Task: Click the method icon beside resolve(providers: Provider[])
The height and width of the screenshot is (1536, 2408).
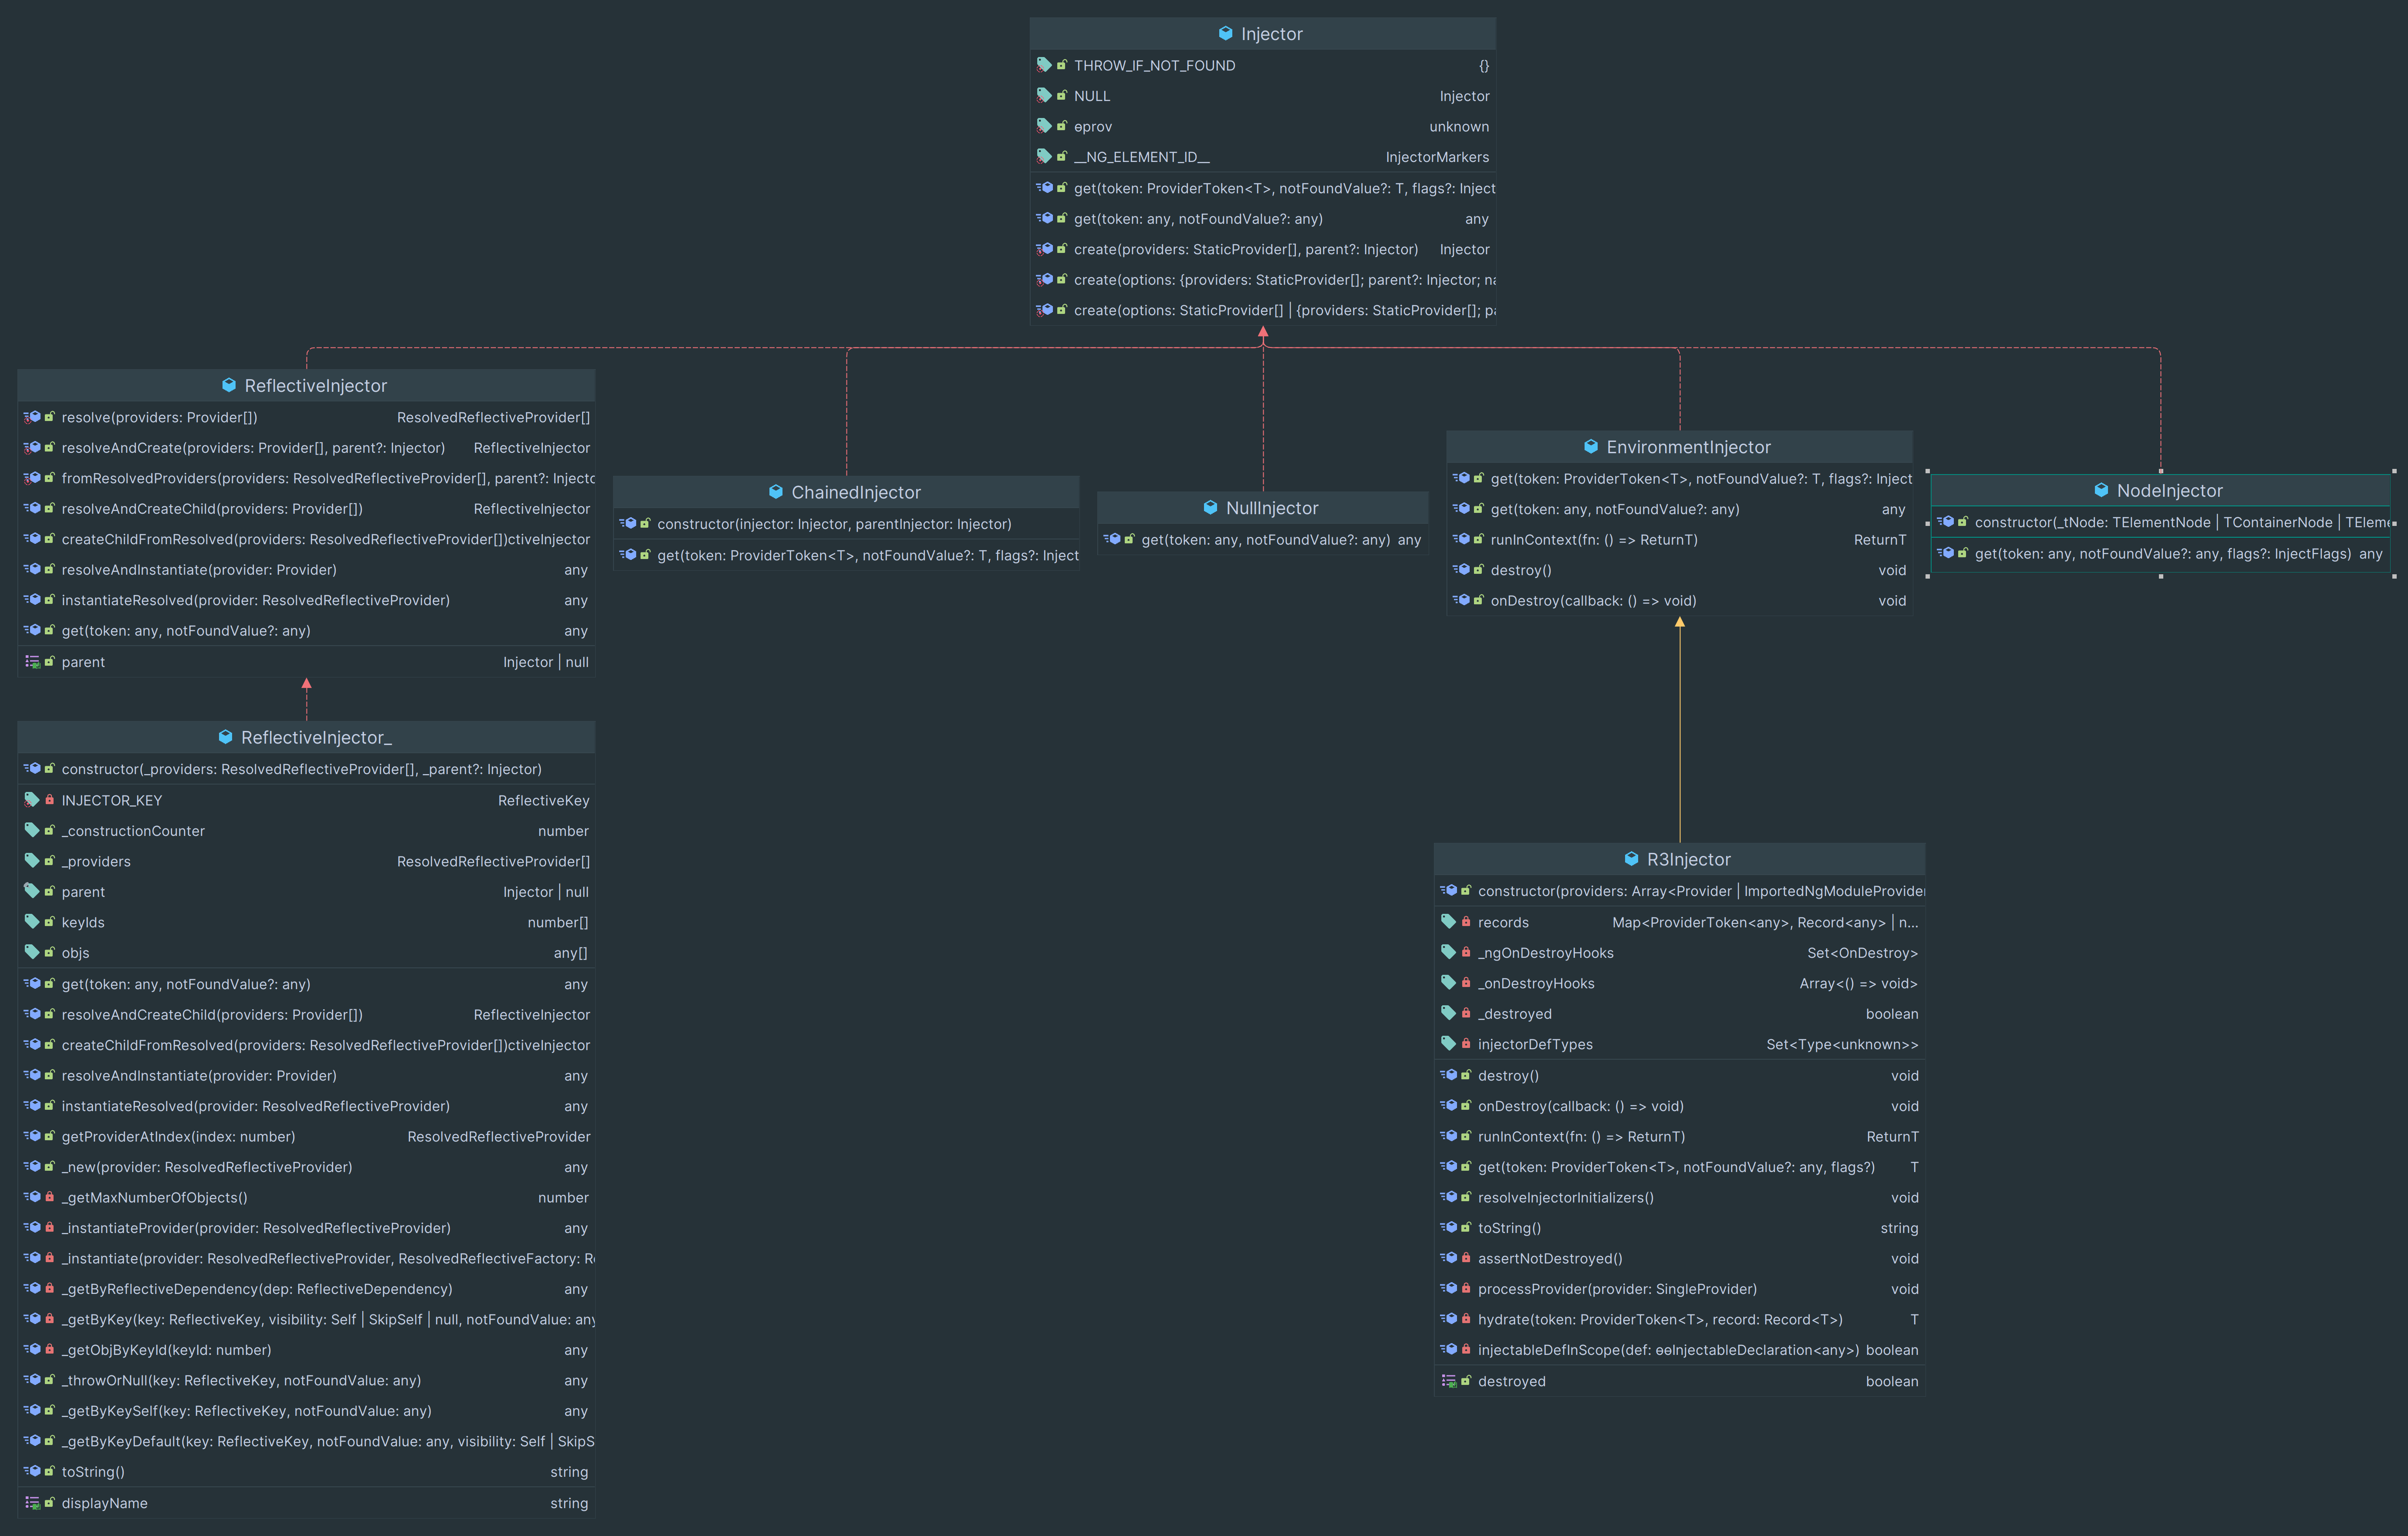Action: point(32,417)
